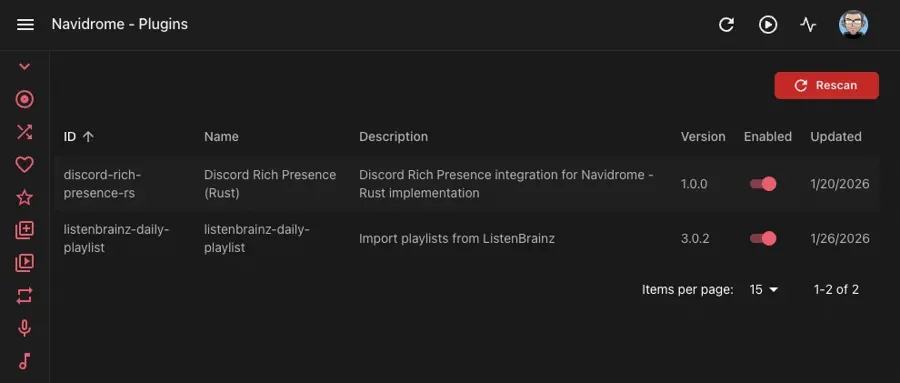Click the red Rescan button

point(827,86)
